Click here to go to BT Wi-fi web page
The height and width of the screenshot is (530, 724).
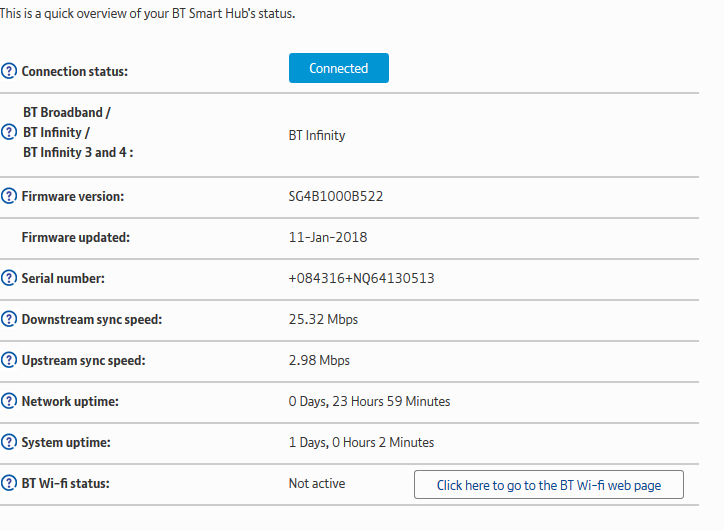(x=549, y=485)
